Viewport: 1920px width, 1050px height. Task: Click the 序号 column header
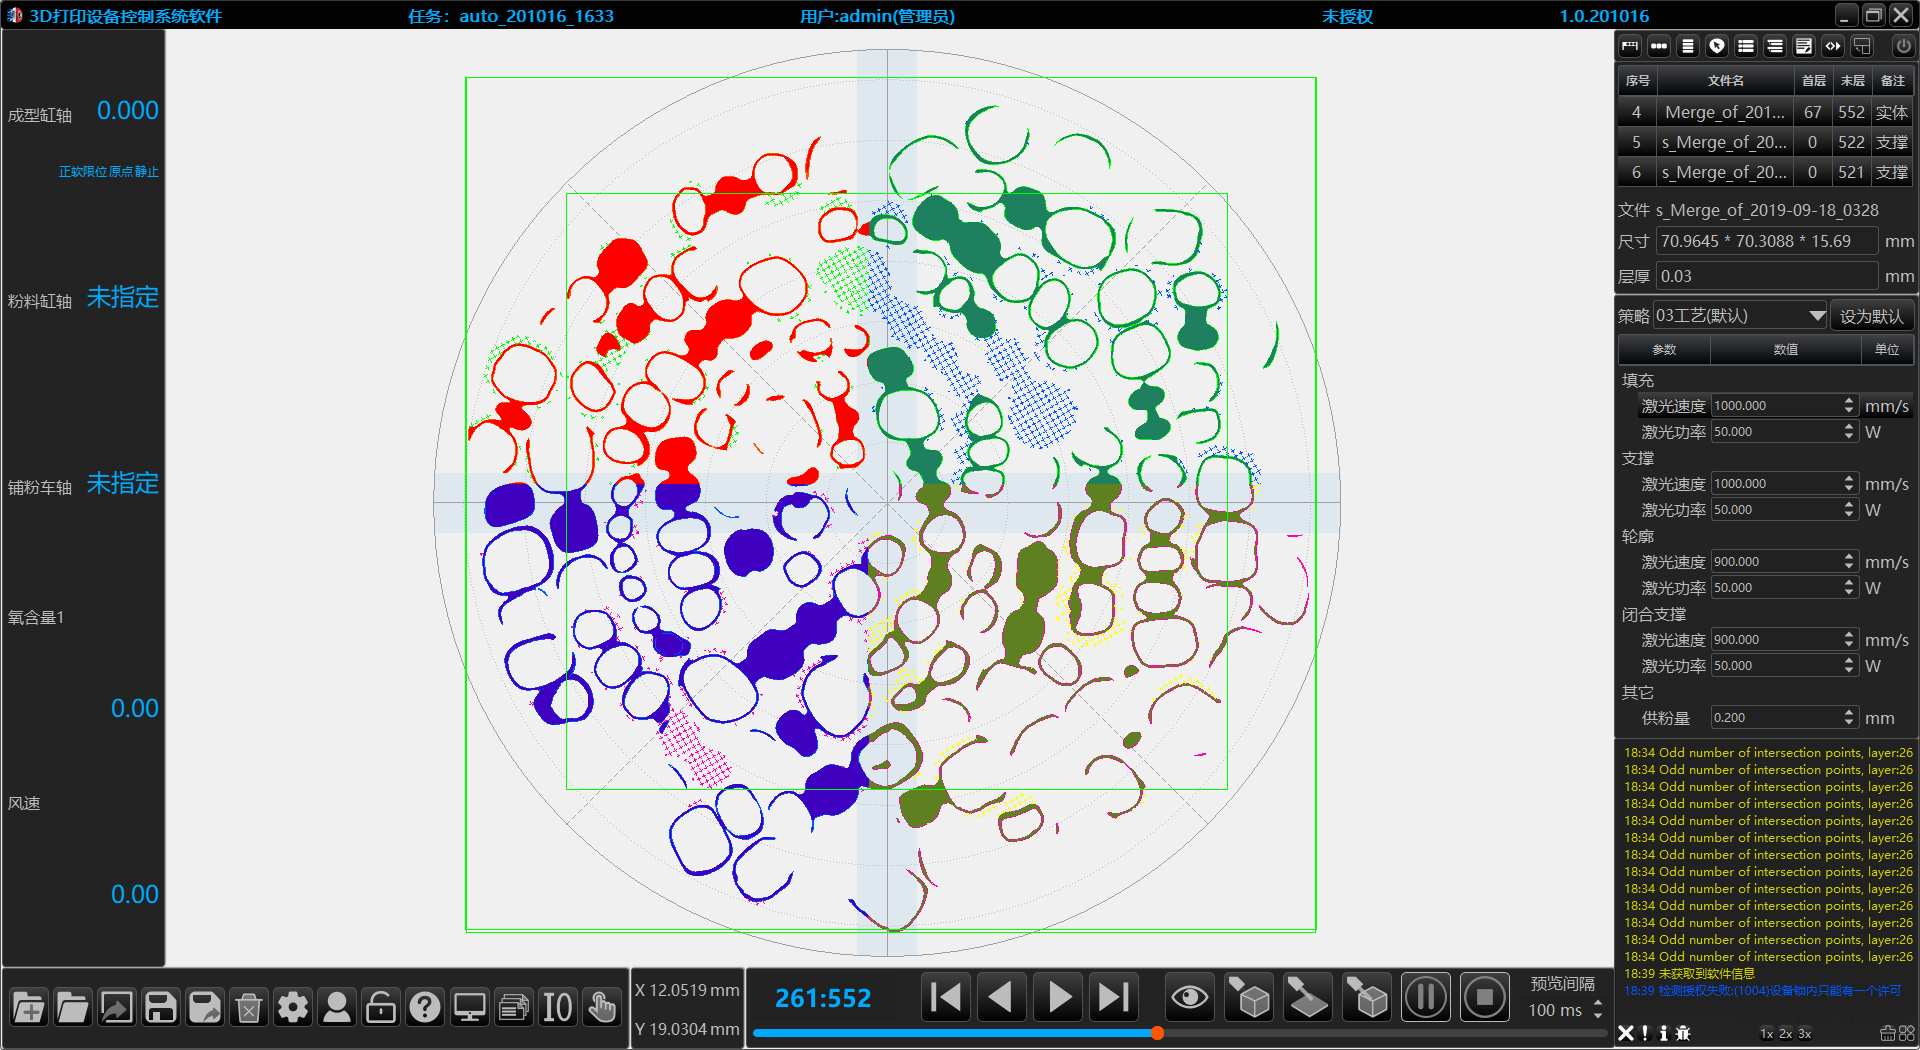(1637, 81)
